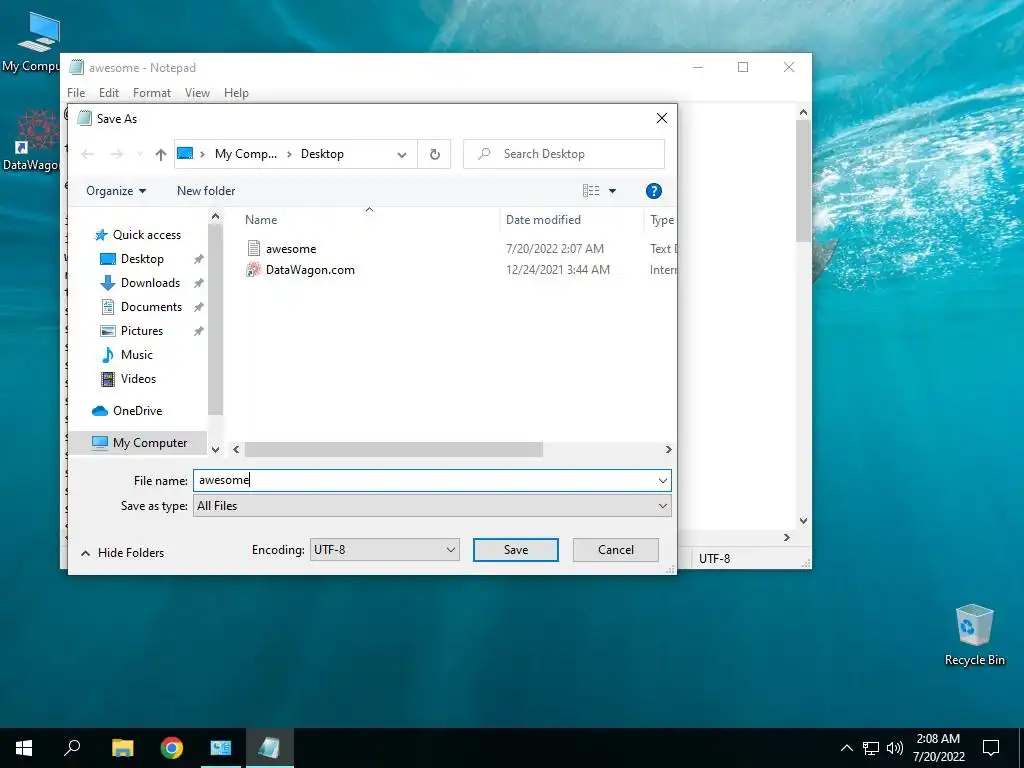
Task: Sort by Date modified column header
Action: pyautogui.click(x=543, y=220)
